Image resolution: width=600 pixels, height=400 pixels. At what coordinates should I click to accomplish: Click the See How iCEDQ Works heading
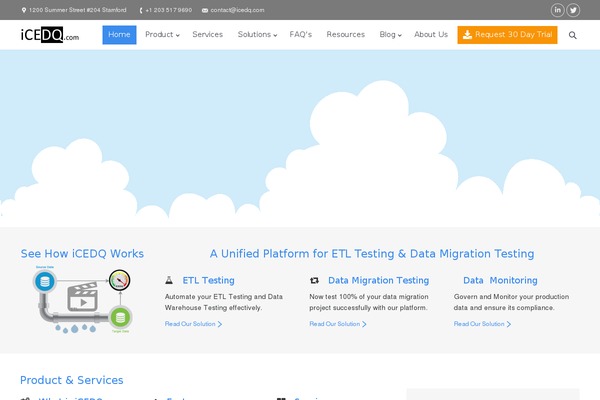pos(82,254)
